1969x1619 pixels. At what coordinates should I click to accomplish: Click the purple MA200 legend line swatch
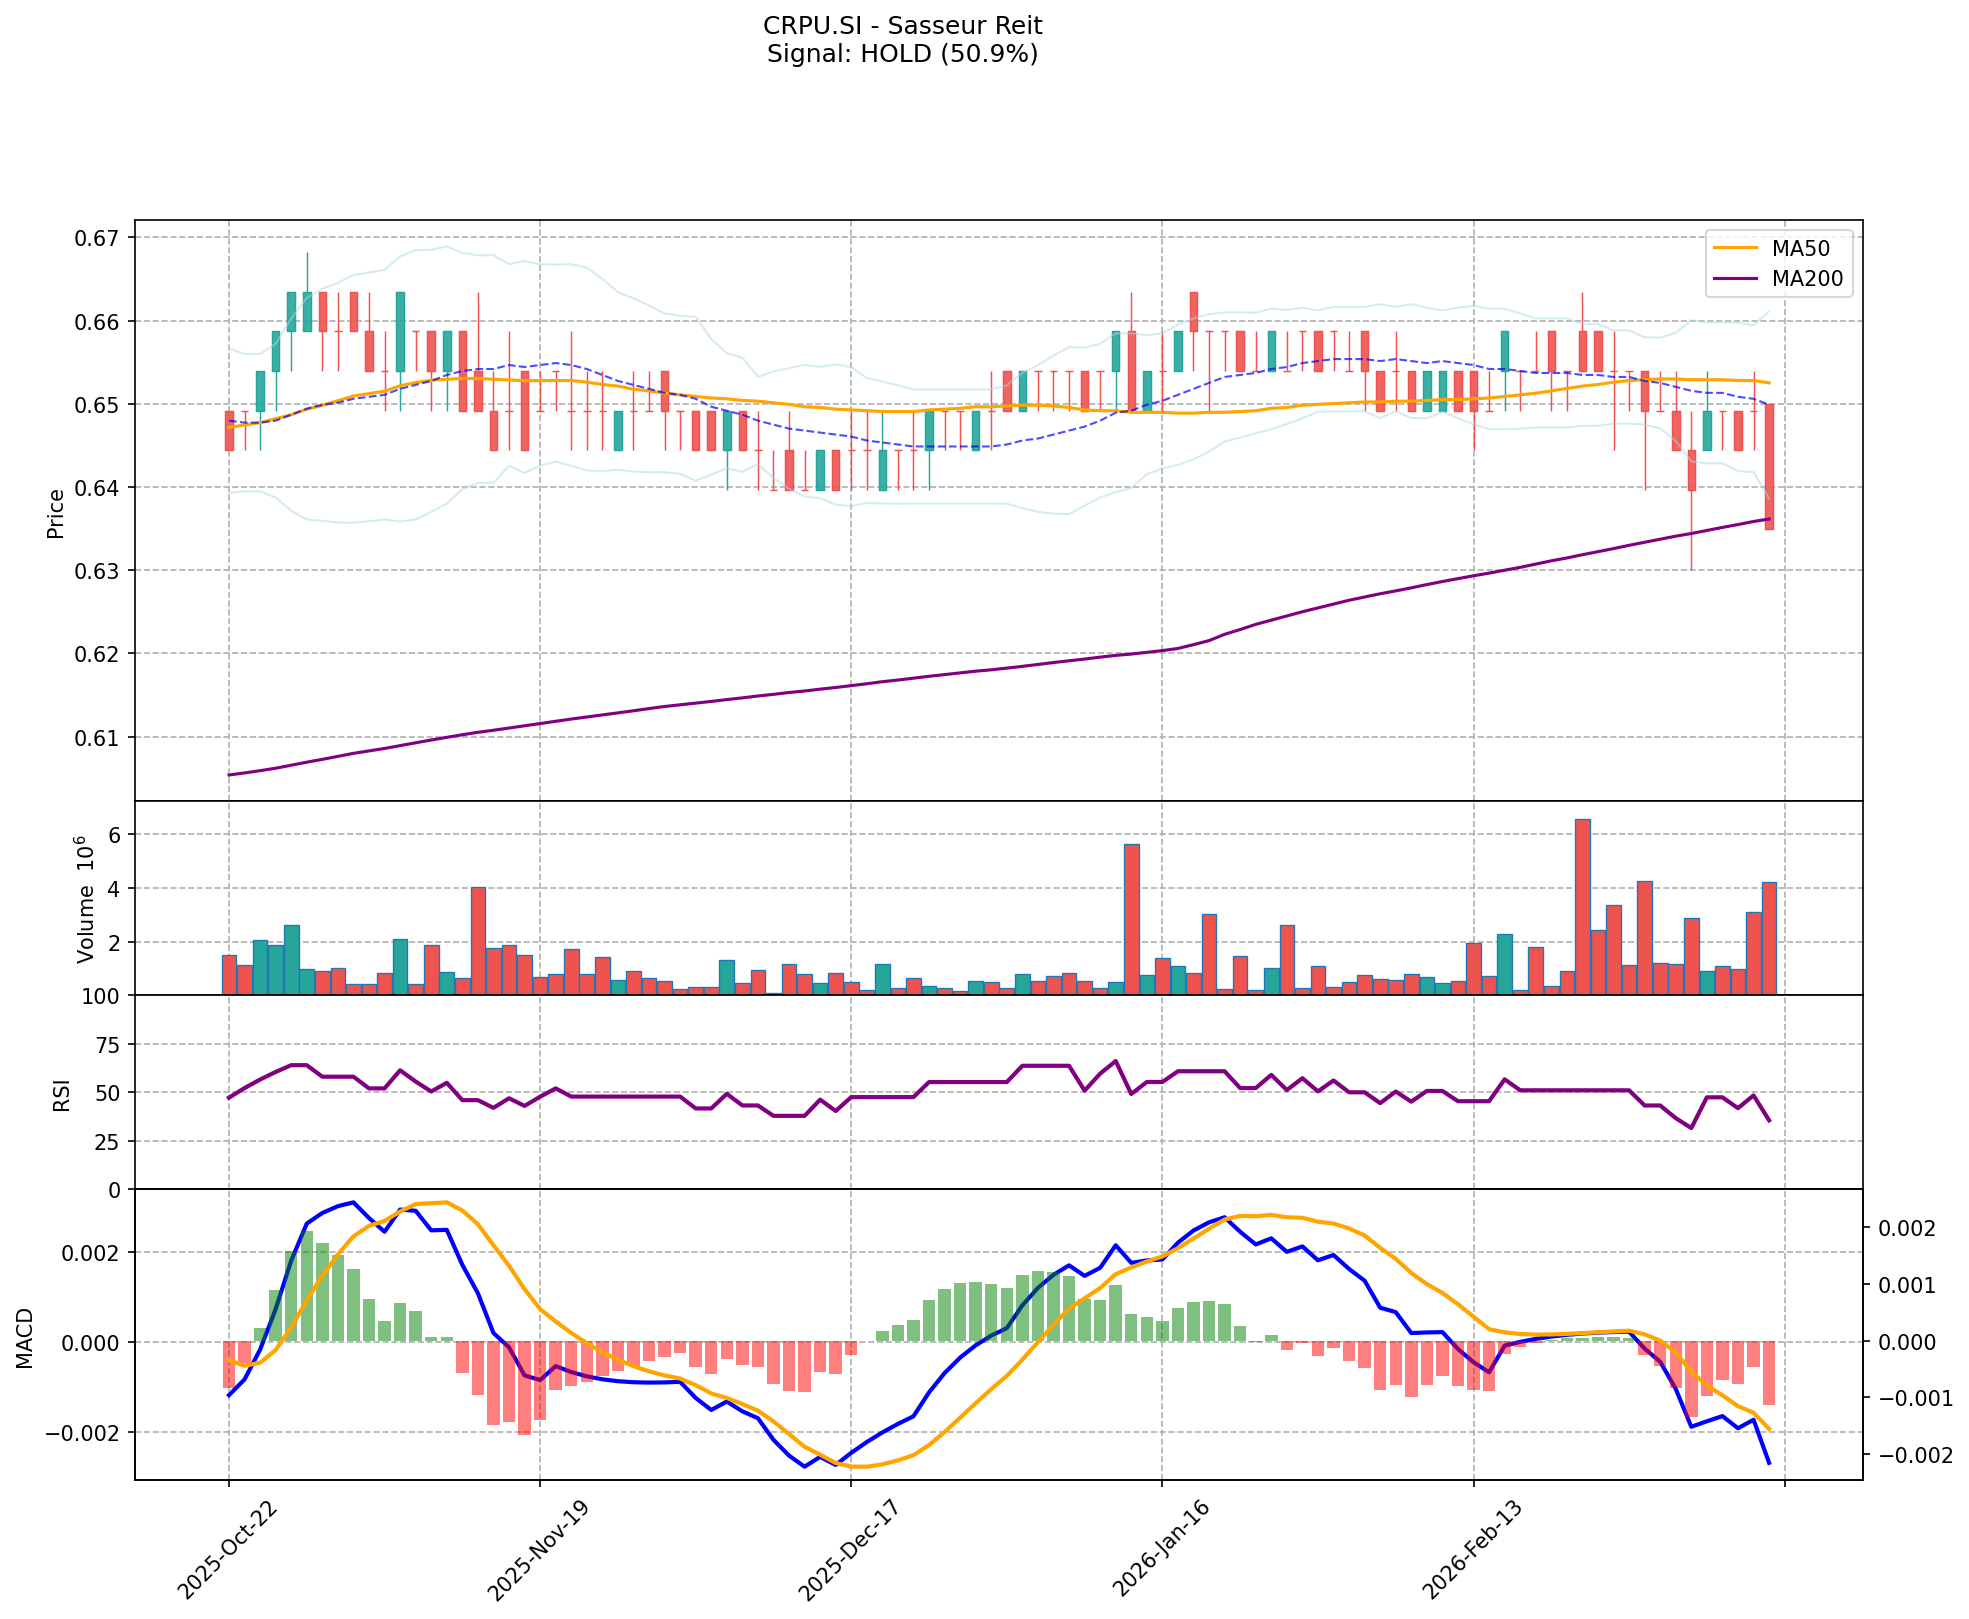1735,280
